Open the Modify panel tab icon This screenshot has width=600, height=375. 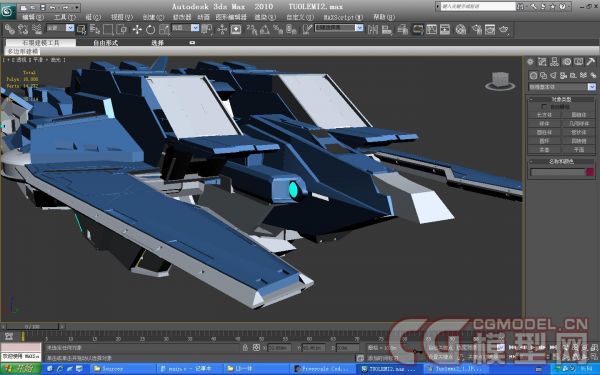click(542, 62)
